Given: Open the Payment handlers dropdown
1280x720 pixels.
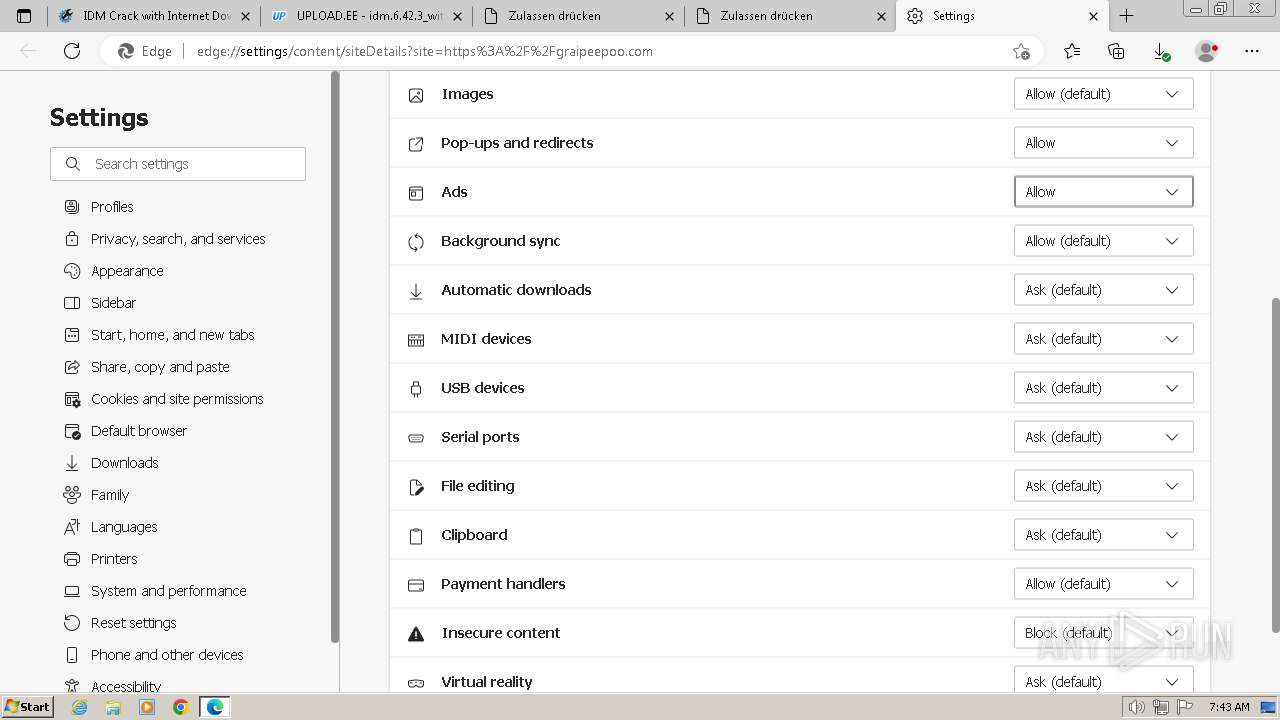Looking at the screenshot, I should pyautogui.click(x=1103, y=584).
